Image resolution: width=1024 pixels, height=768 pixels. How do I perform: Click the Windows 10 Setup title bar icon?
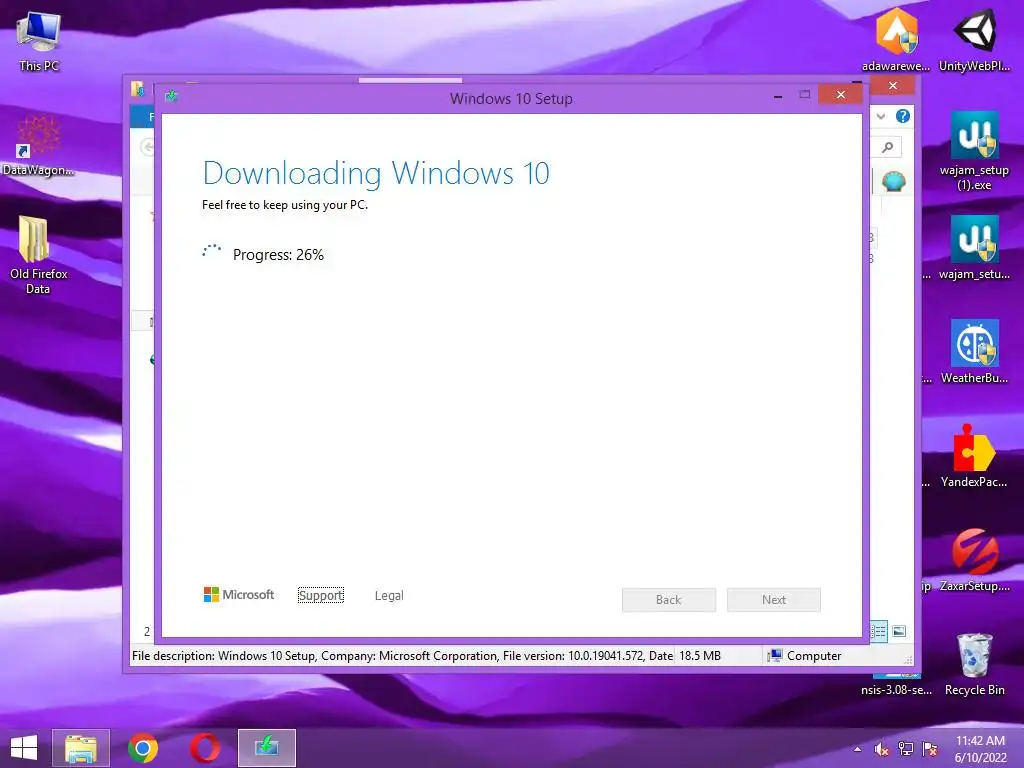point(171,97)
